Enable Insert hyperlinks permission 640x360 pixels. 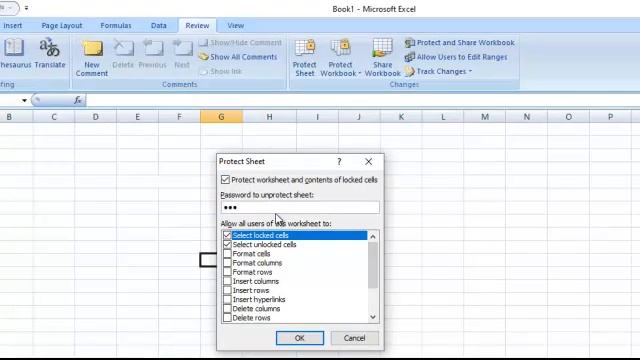227,299
